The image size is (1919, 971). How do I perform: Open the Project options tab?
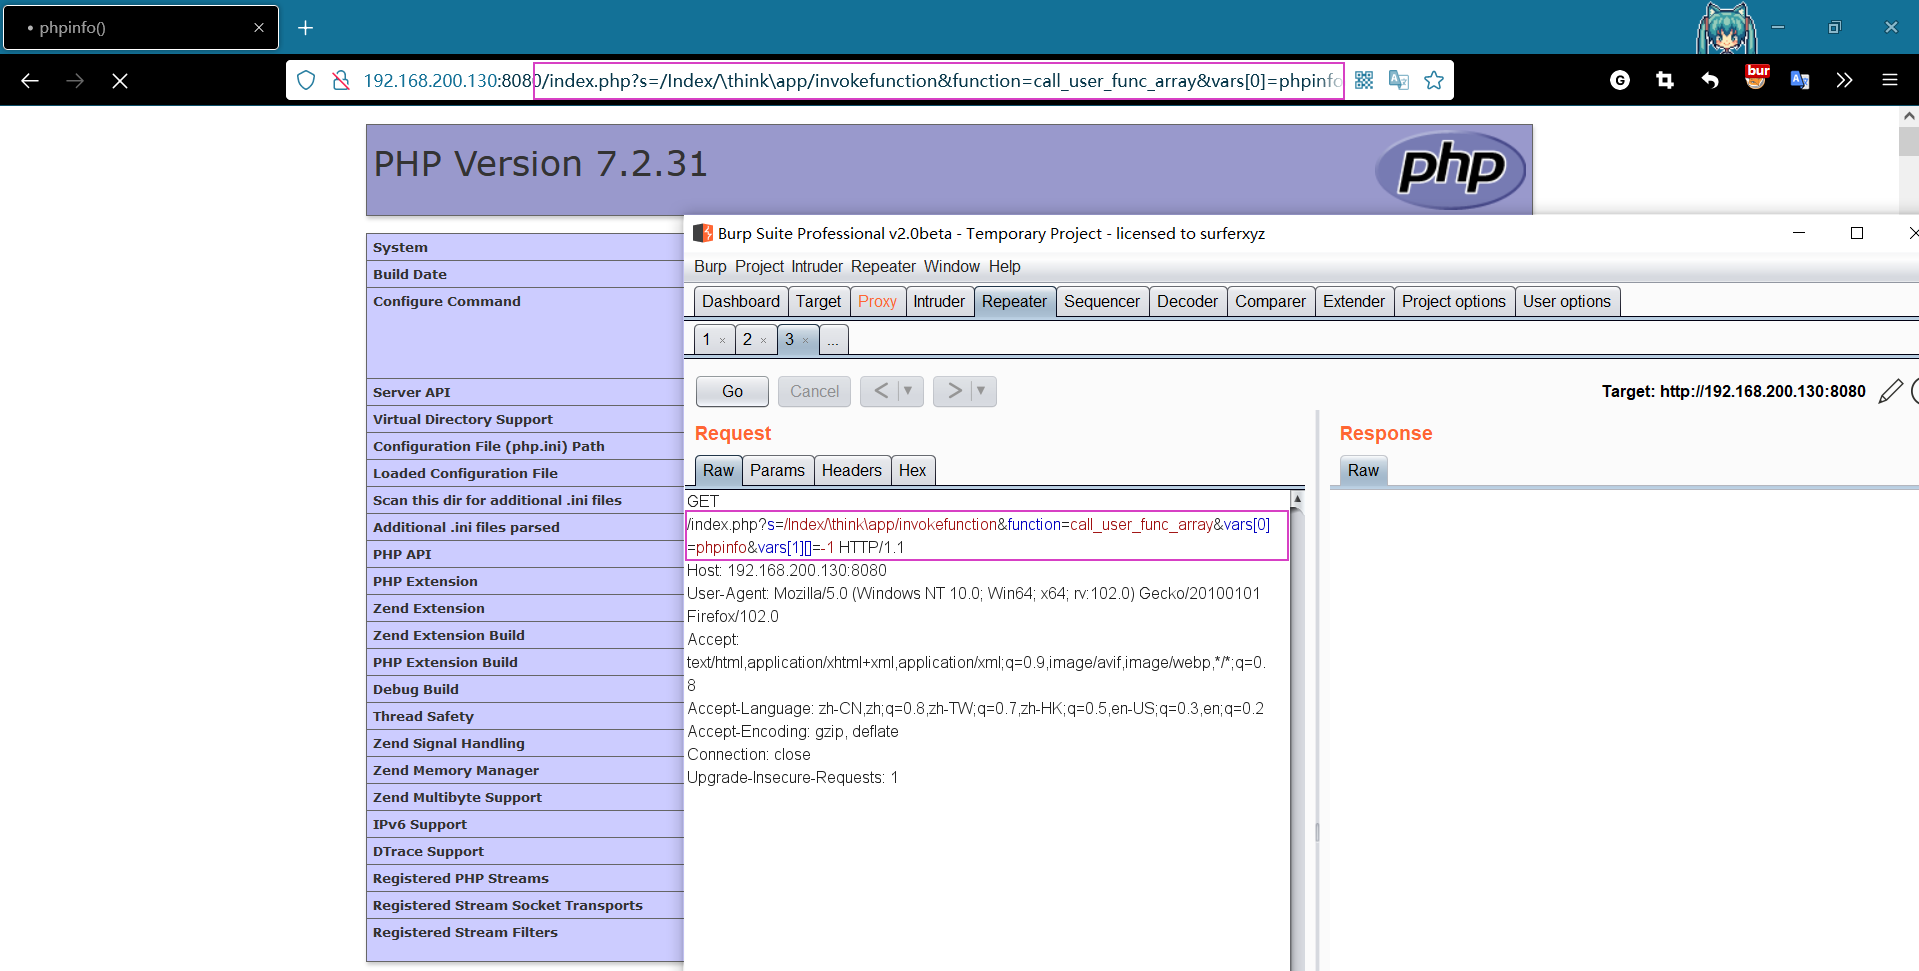1453,301
